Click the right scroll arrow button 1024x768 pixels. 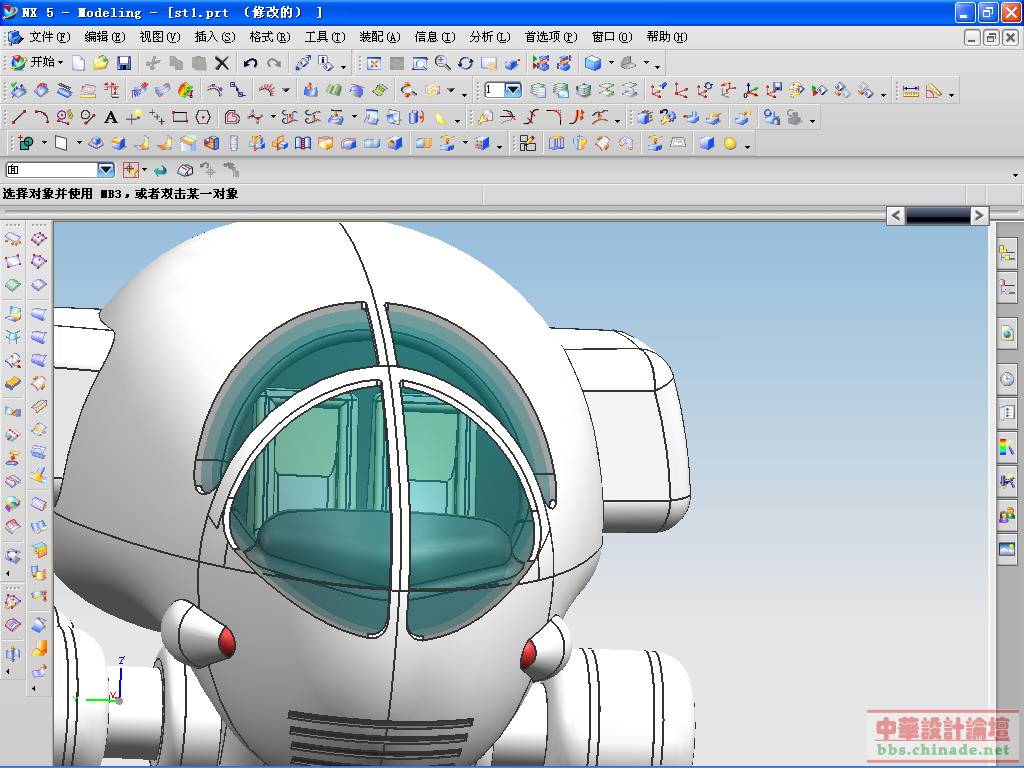pos(979,215)
